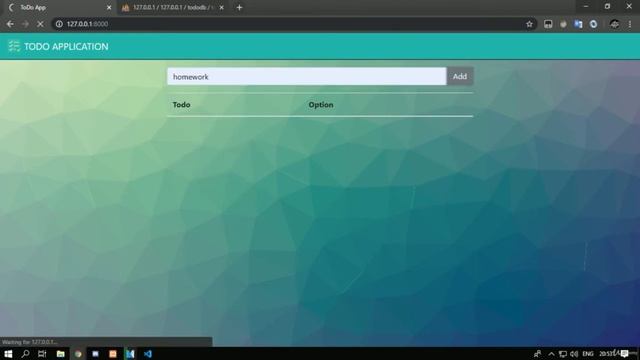Switch to the 127.0.0.1 tododb phpMyAdmin tab
Screen dimensions: 640x360
172,7
